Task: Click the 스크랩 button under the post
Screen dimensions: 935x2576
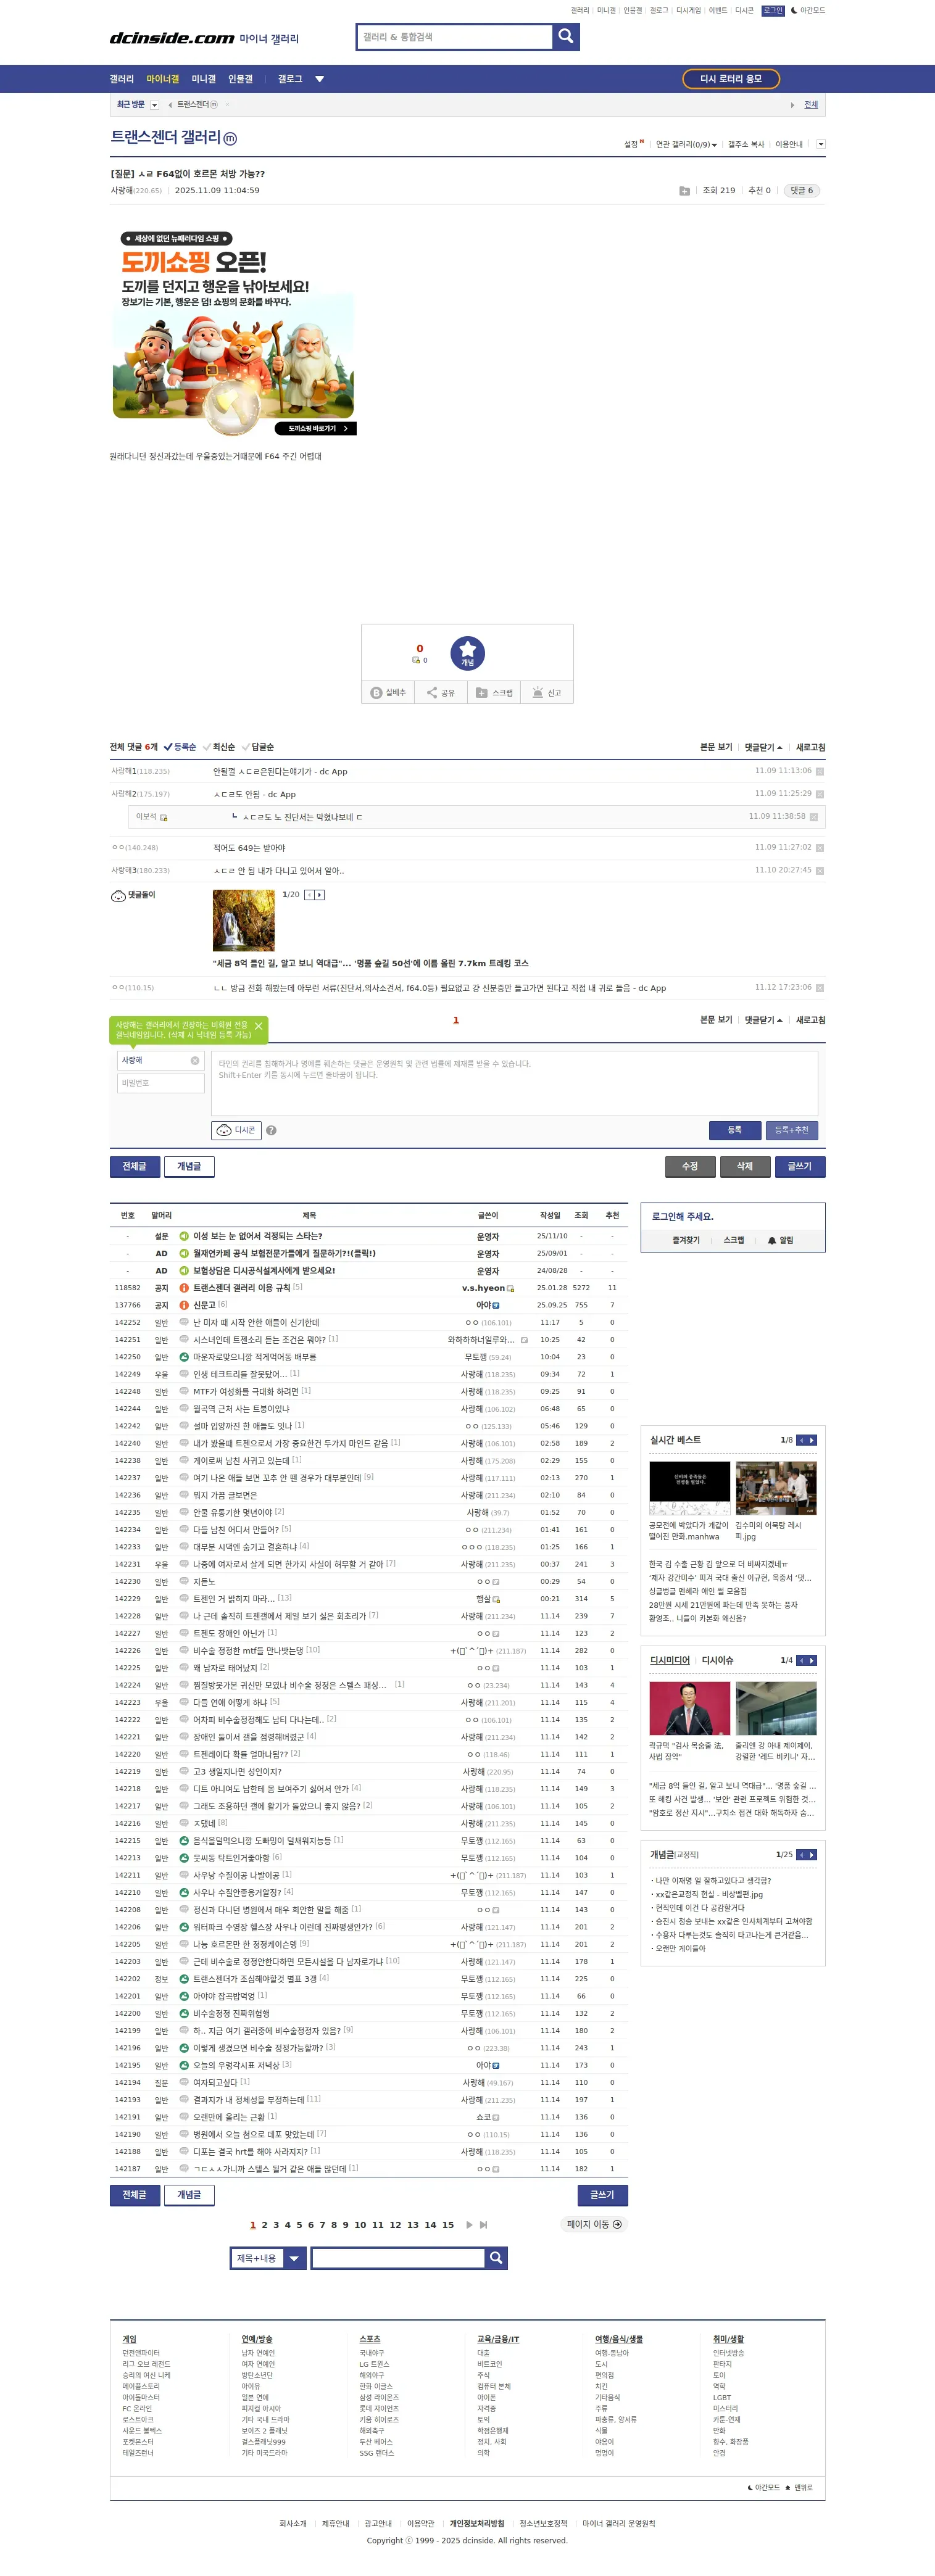Action: pos(494,692)
